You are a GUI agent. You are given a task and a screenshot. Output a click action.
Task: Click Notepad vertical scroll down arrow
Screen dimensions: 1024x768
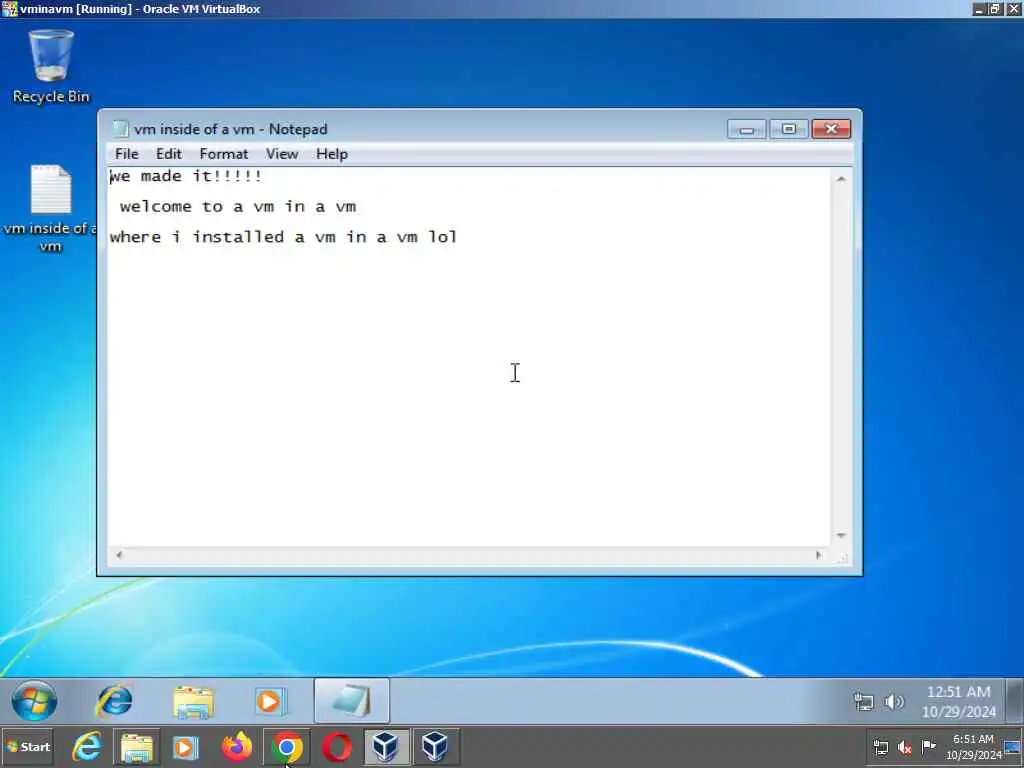coord(841,536)
